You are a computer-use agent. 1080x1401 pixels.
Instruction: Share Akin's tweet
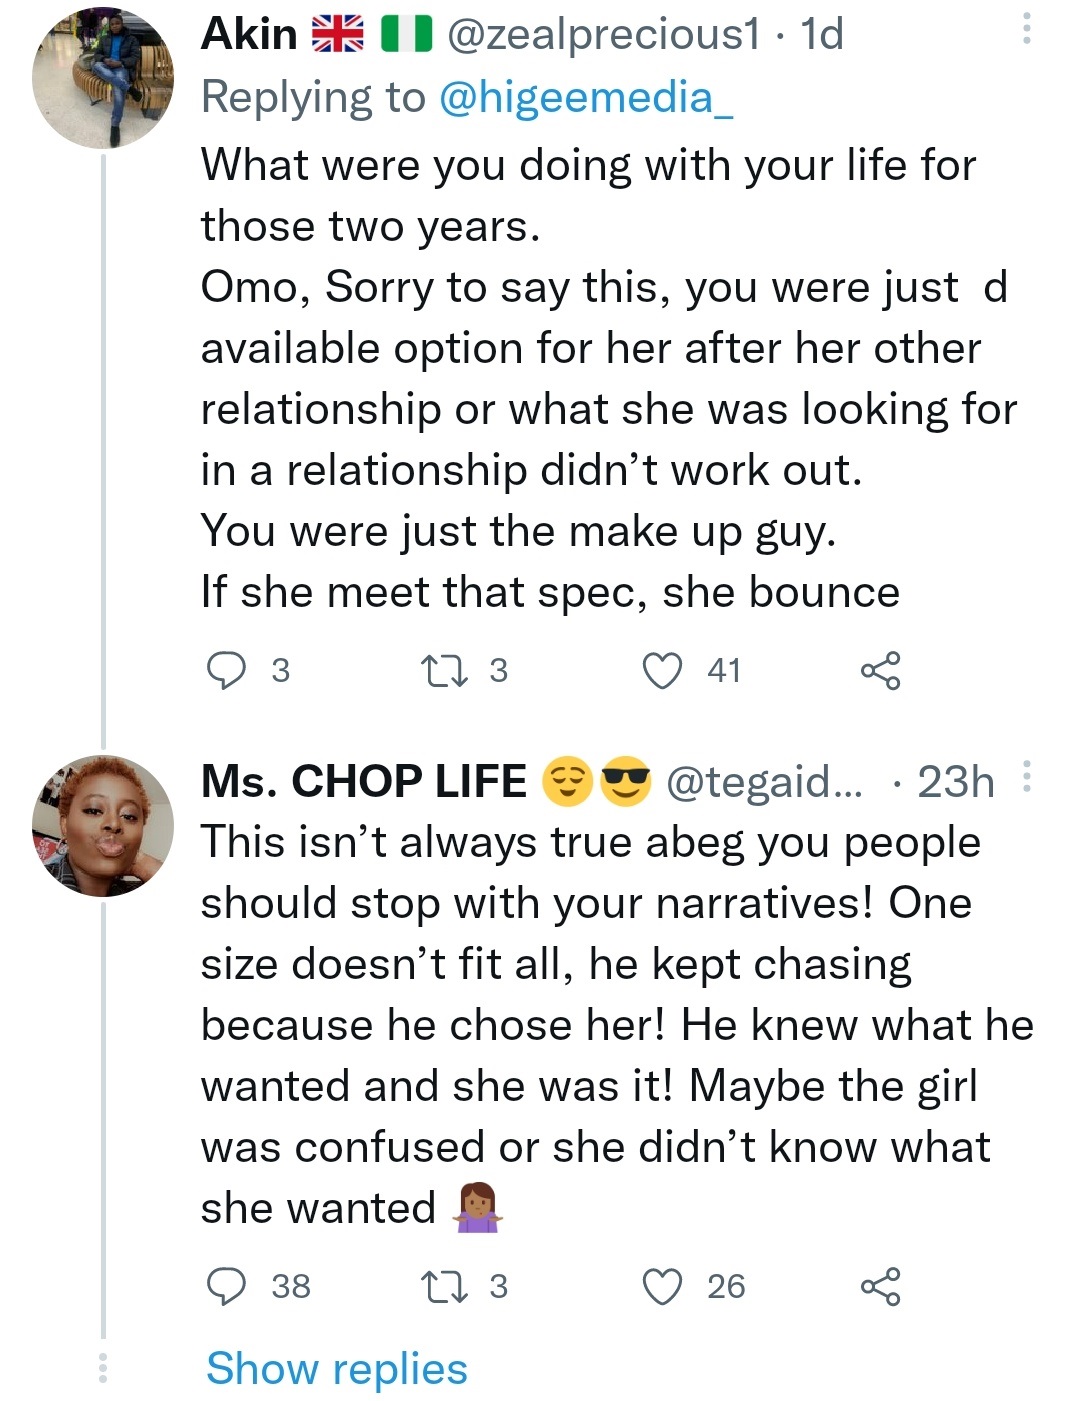[x=880, y=670]
